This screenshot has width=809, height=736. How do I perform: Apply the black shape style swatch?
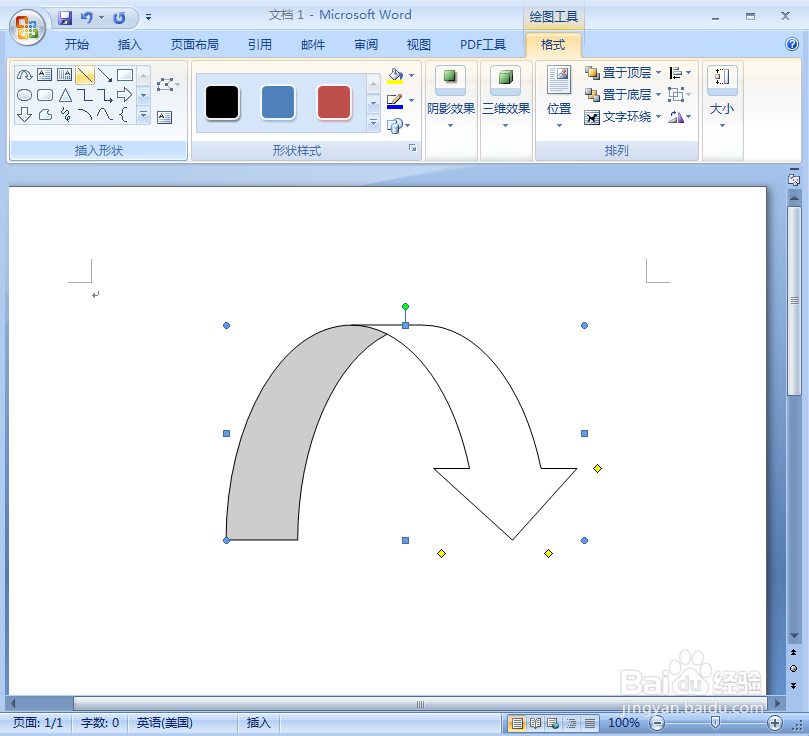(222, 103)
